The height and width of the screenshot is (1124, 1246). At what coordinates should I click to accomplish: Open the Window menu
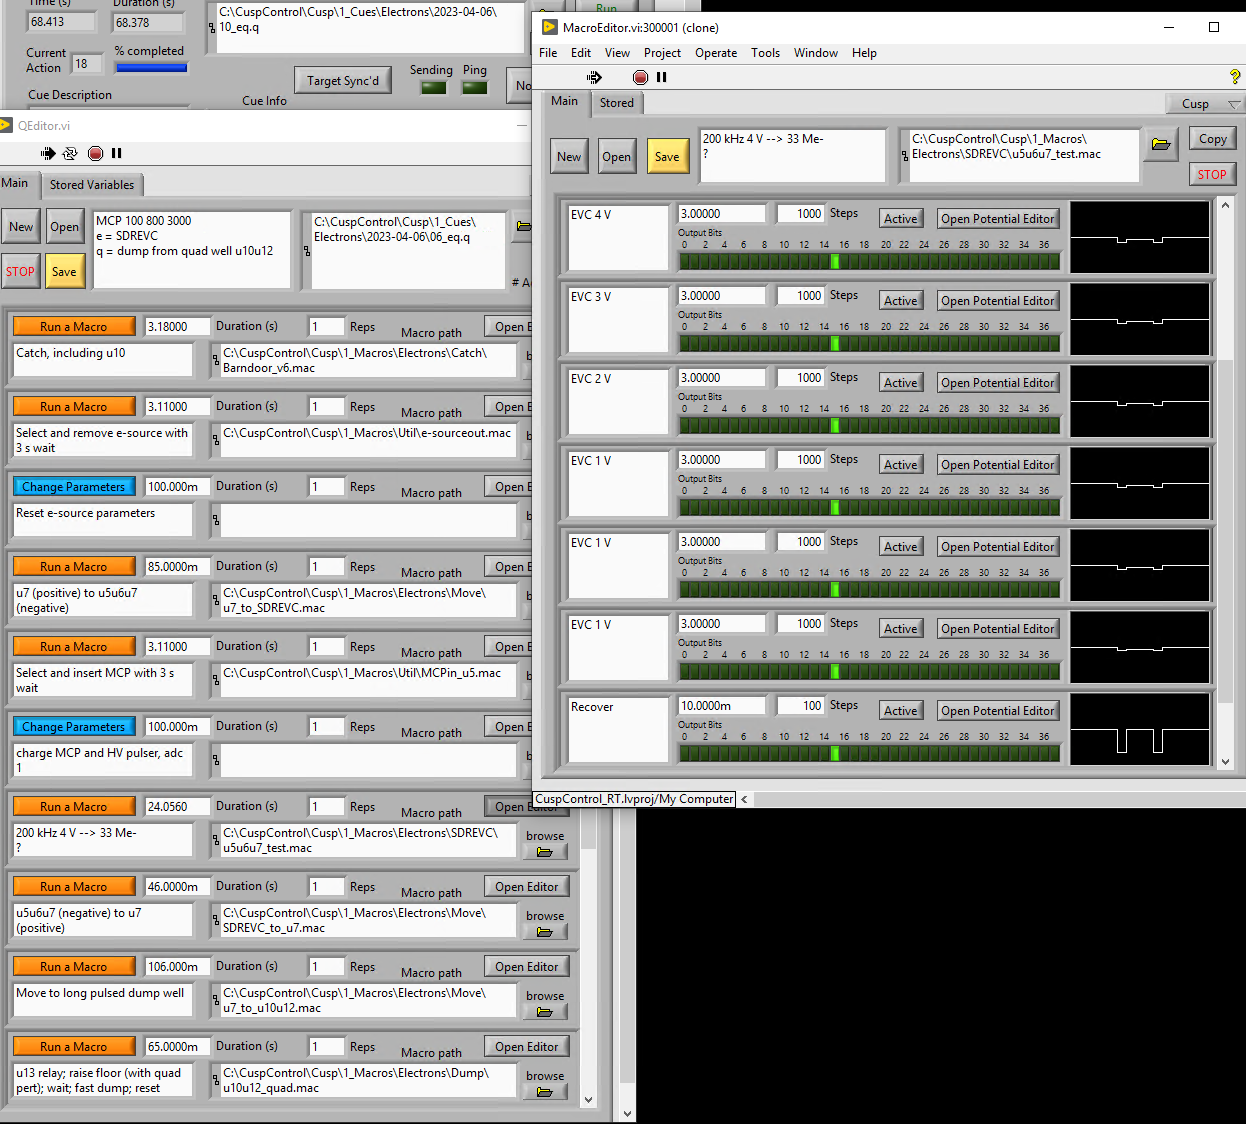[816, 53]
